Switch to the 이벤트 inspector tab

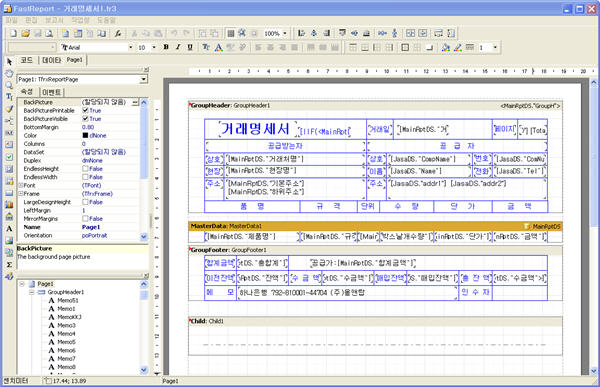click(52, 92)
